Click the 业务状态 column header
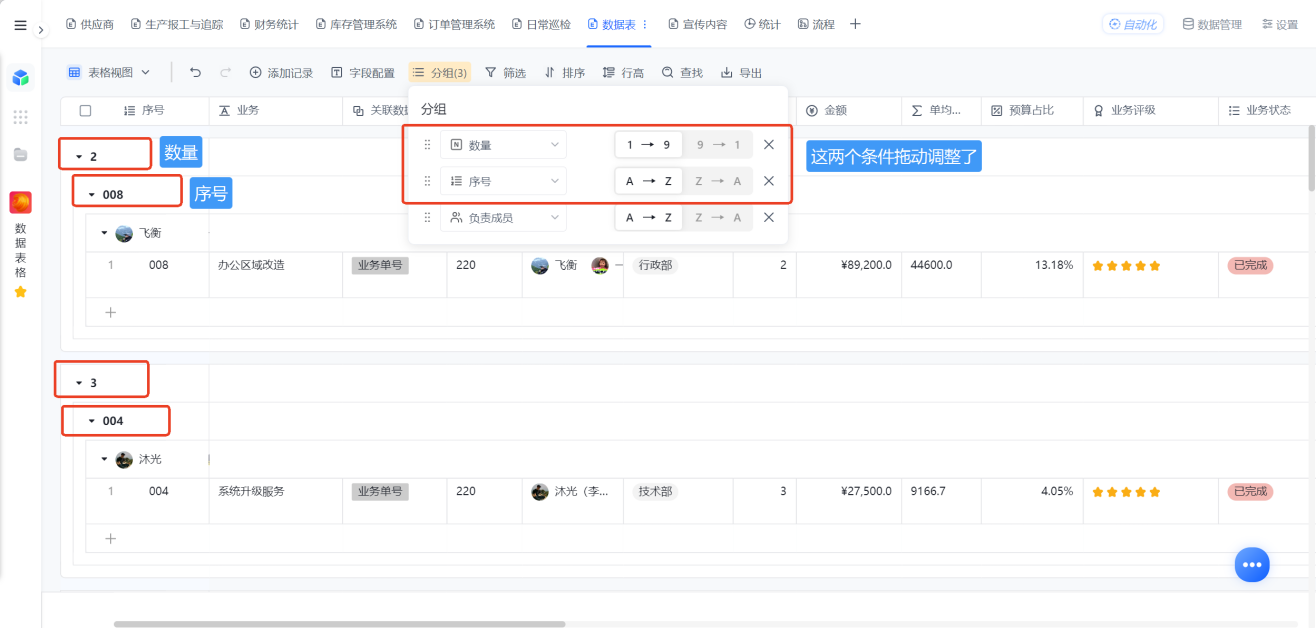1316x628 pixels. [x=1266, y=110]
